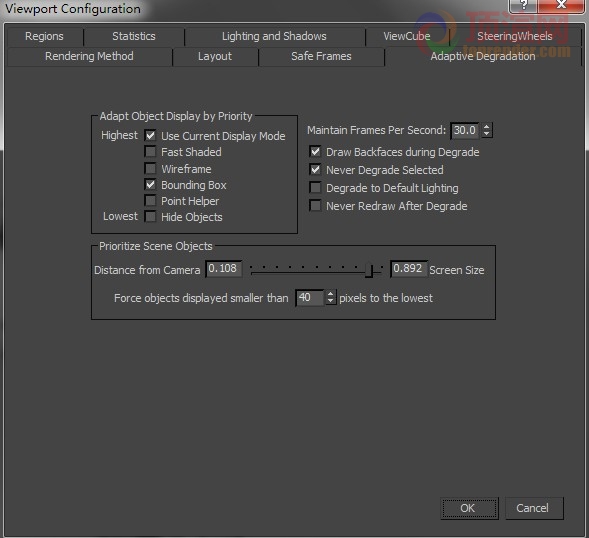
Task: Enable the Wireframe checkbox
Action: (x=150, y=168)
